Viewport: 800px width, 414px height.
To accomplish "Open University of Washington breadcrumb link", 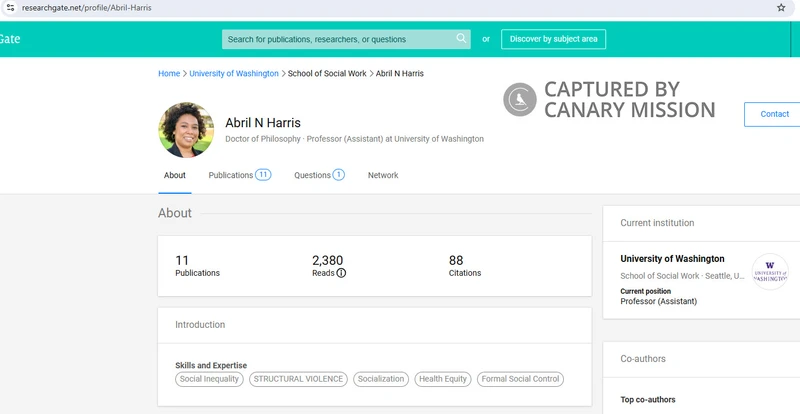I will point(234,74).
